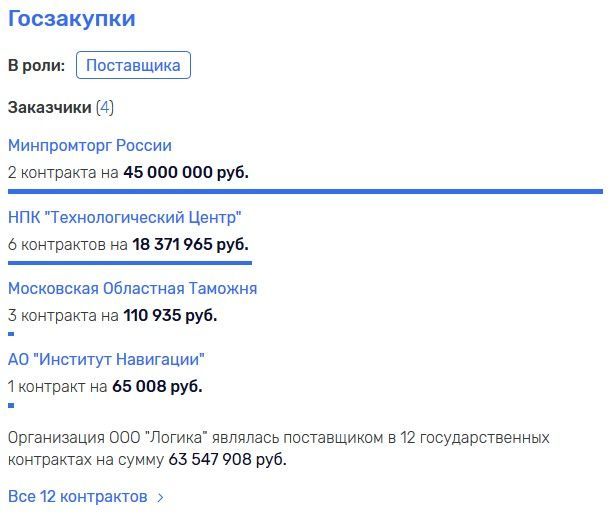Open the Минпромторг России customer link
Image resolution: width=615 pixels, height=525 pixels.
coord(90,145)
